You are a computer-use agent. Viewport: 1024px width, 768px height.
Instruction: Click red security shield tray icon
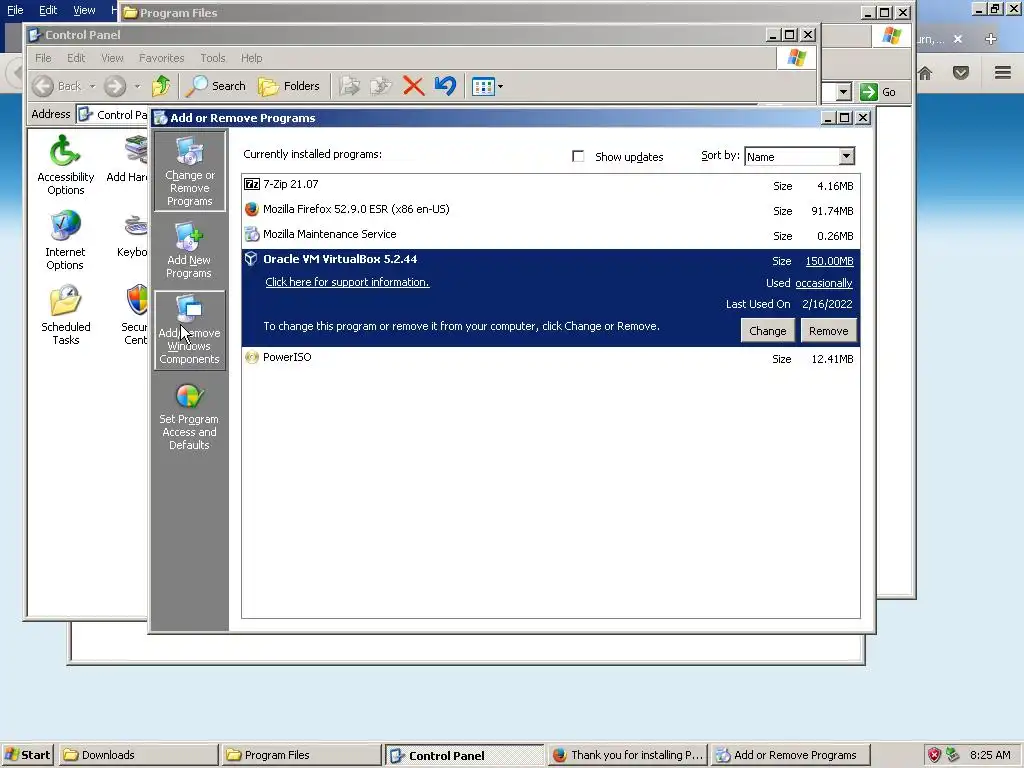(935, 755)
